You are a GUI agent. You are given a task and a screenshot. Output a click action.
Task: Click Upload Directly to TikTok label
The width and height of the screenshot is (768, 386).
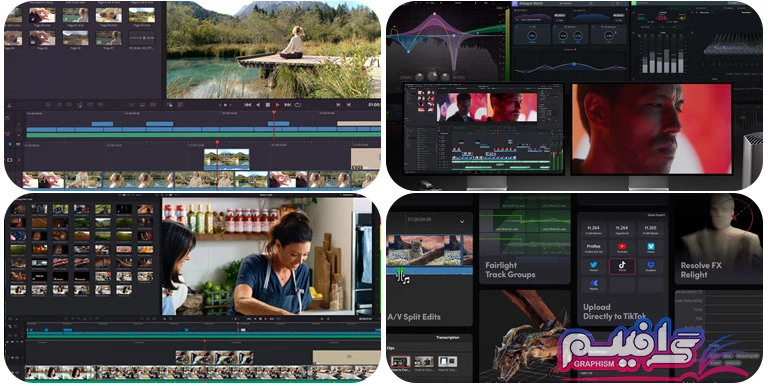[615, 312]
